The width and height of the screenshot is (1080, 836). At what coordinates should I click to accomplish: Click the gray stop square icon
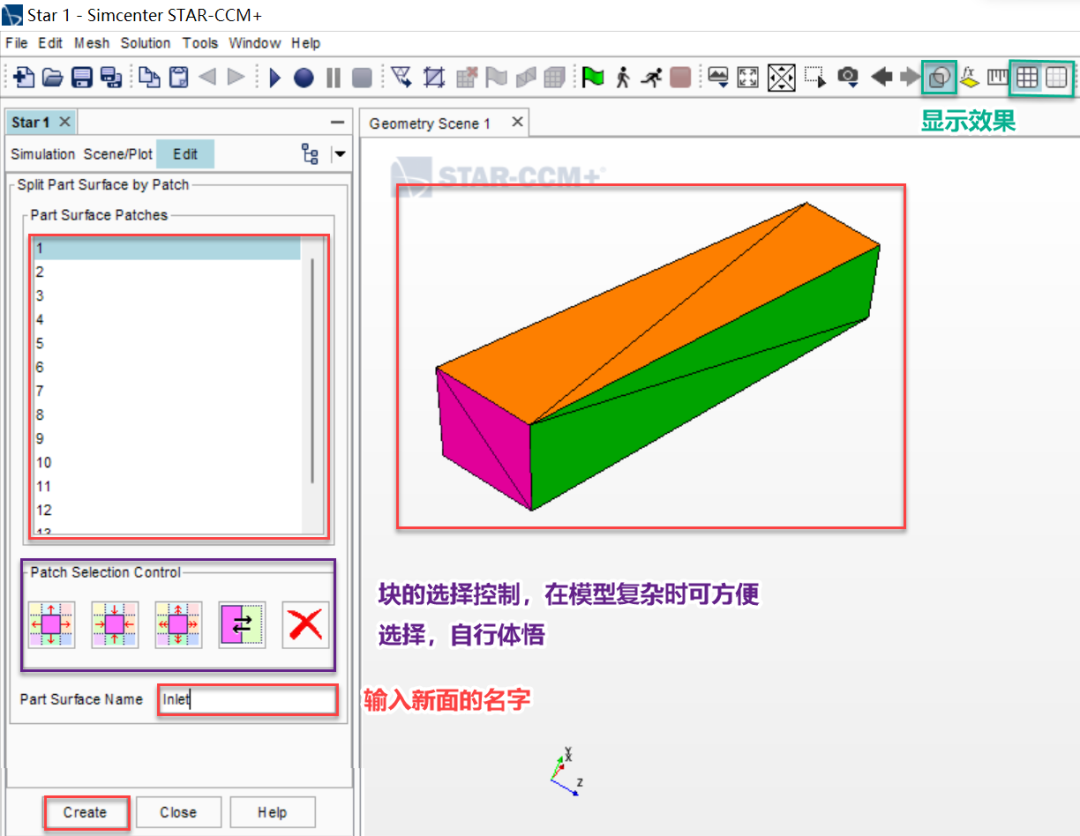[362, 78]
